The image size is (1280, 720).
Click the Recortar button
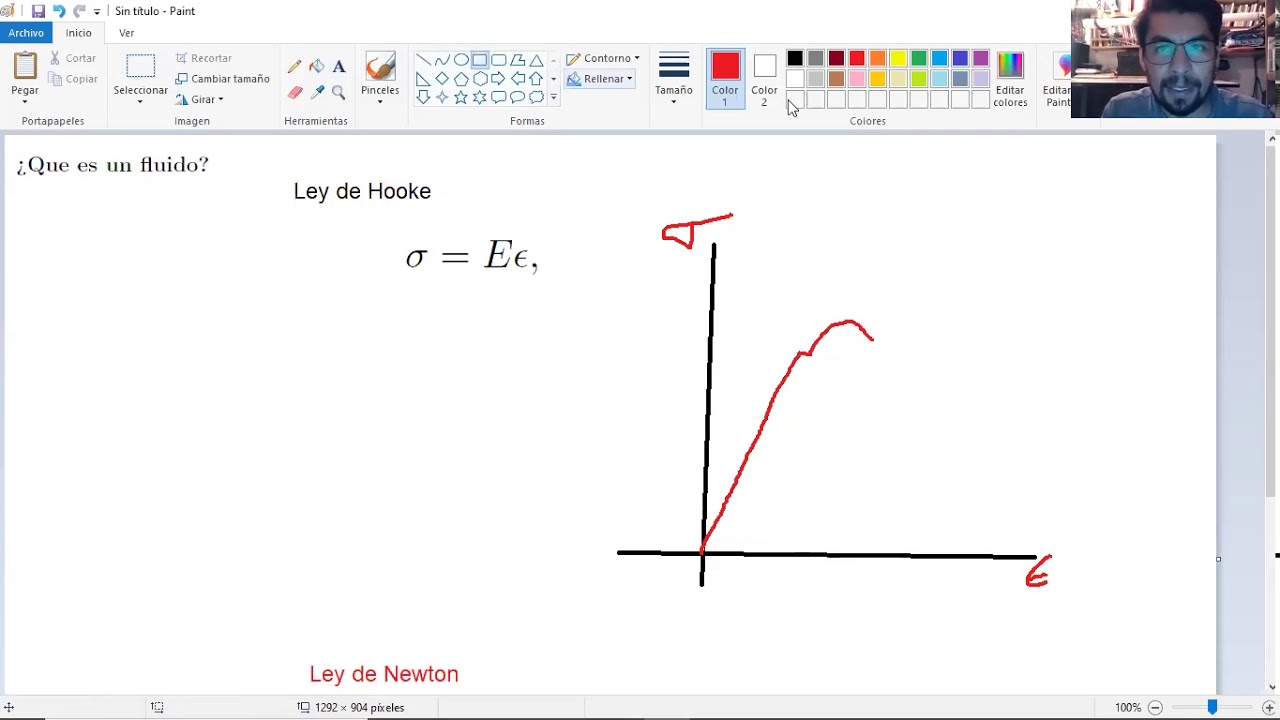pos(203,58)
